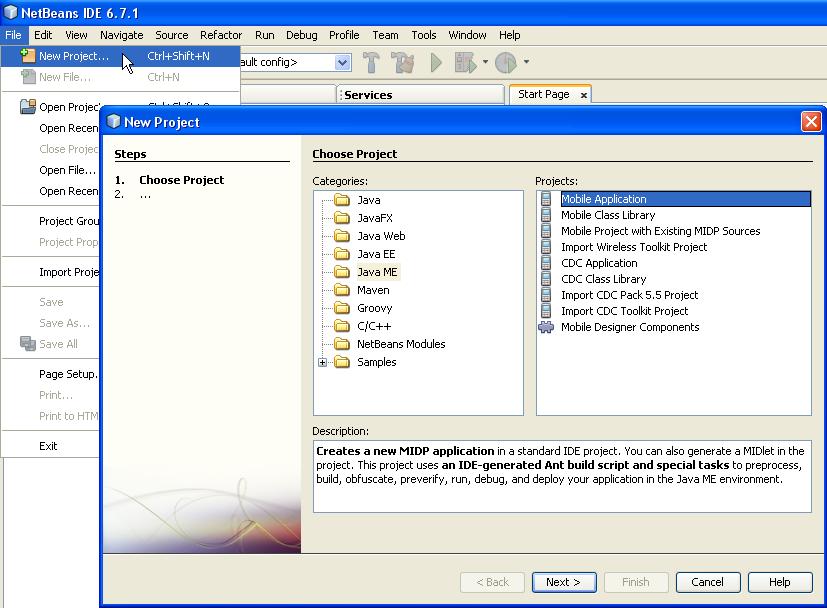Open the Edit menu
827x608 pixels.
coord(43,35)
